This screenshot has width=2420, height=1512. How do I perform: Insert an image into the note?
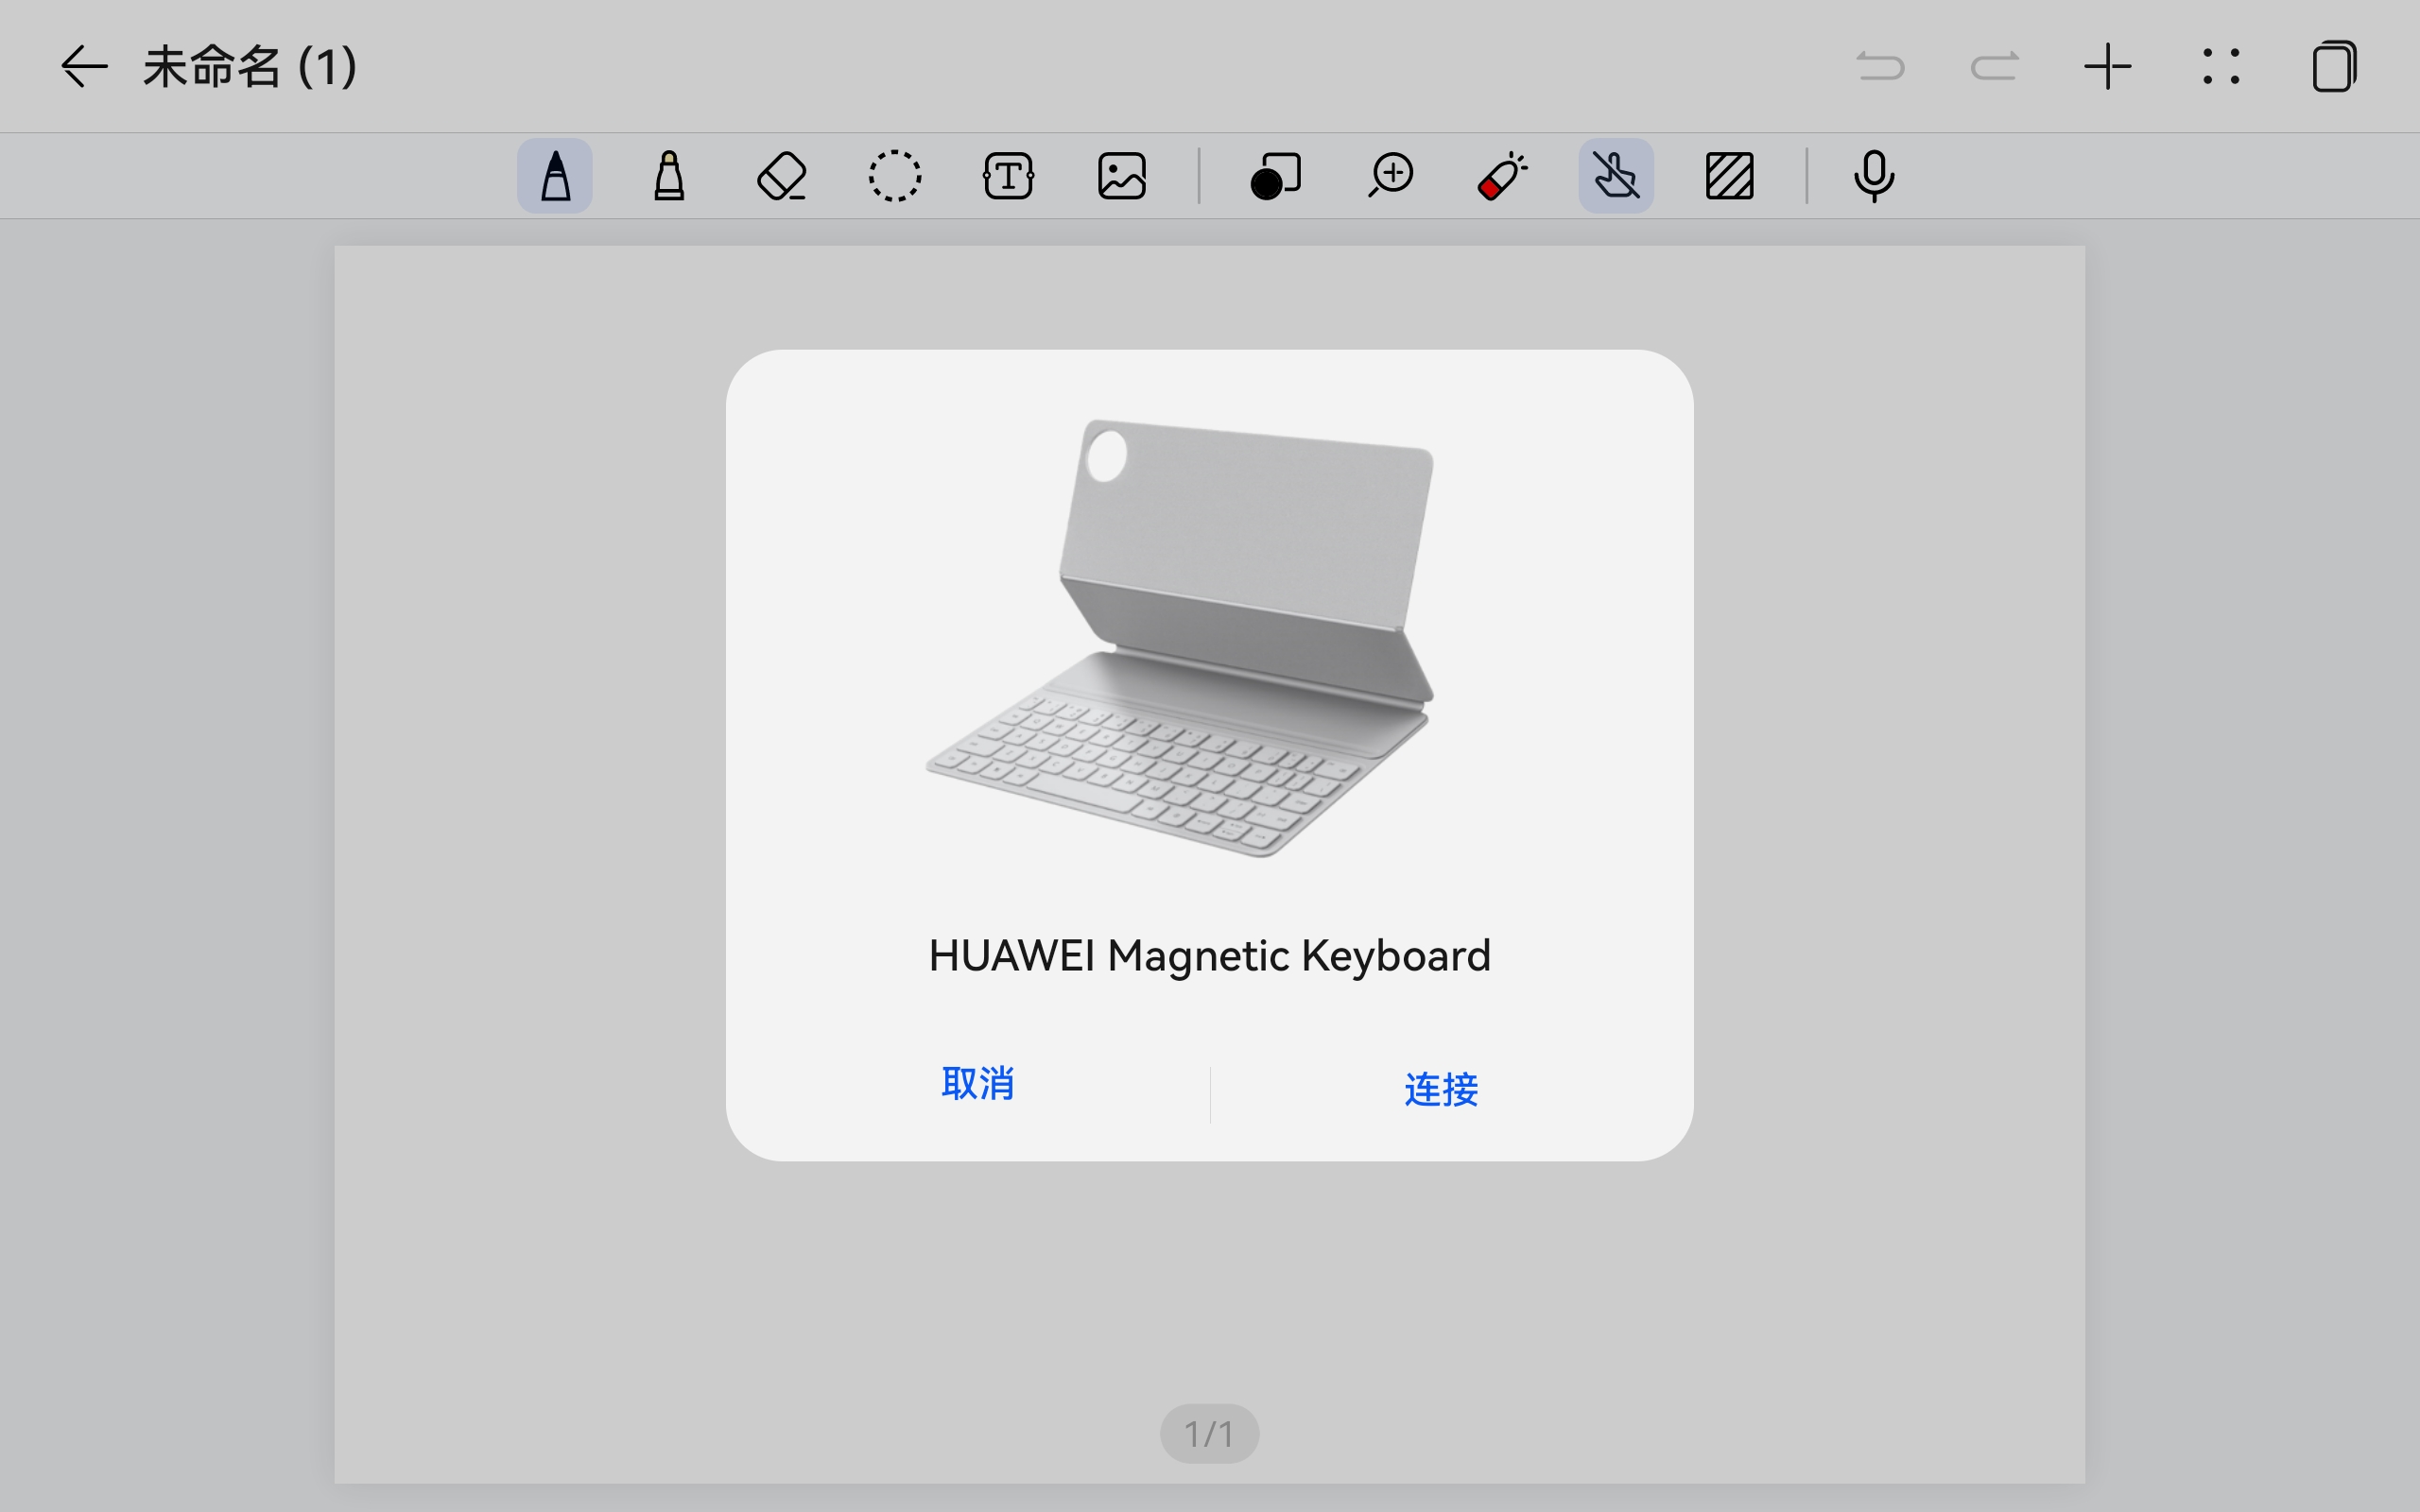click(x=1122, y=176)
